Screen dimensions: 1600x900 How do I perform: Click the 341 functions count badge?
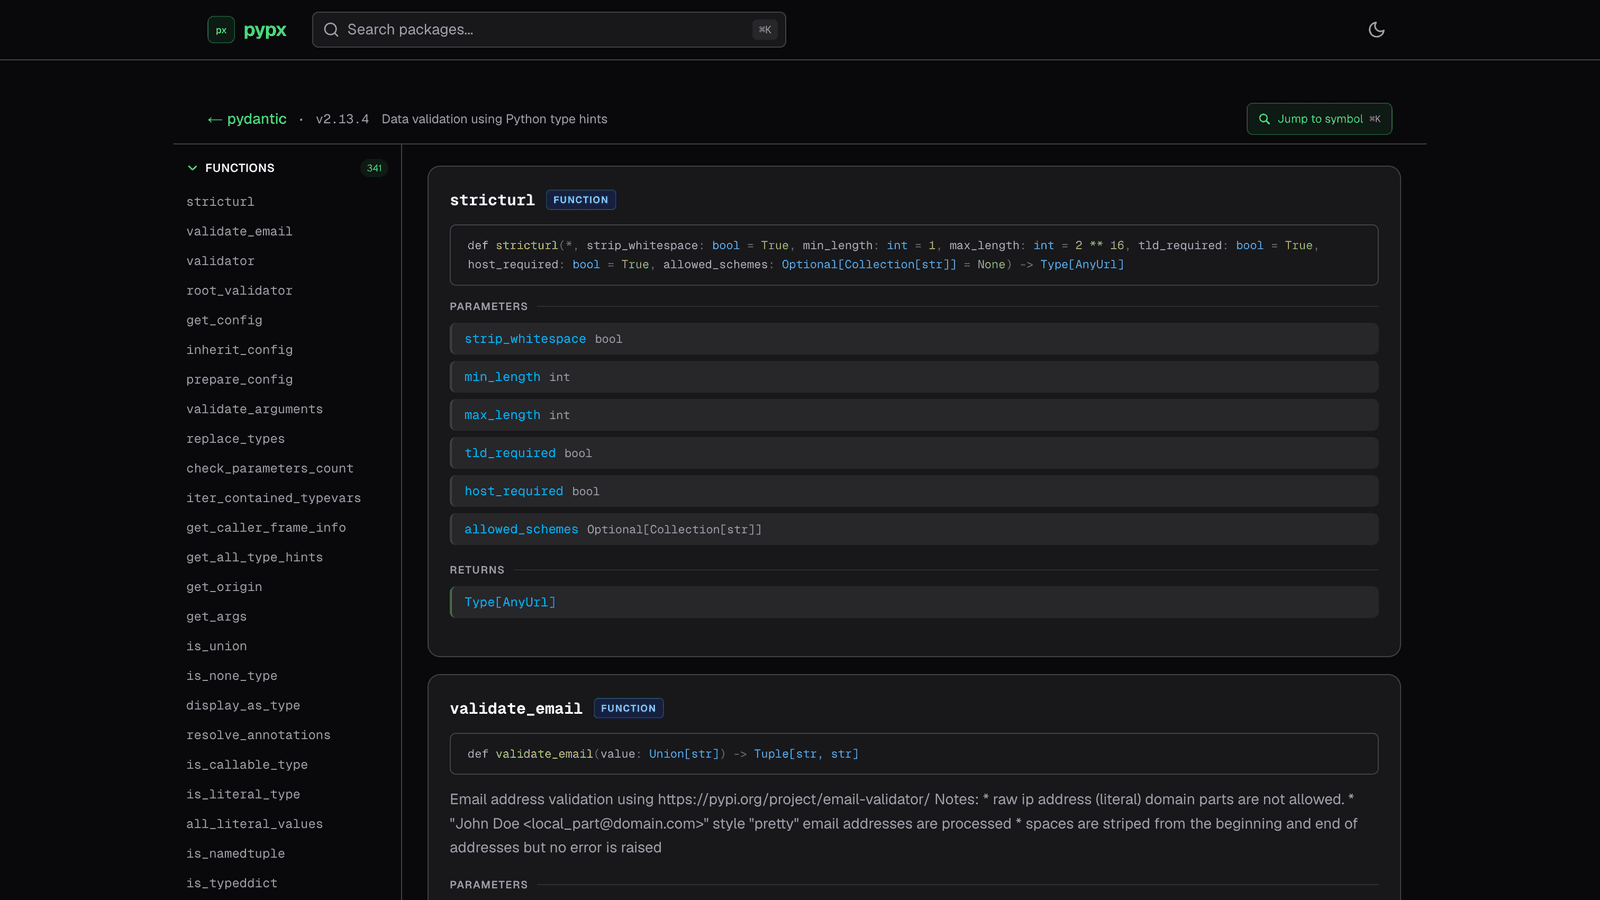click(374, 168)
